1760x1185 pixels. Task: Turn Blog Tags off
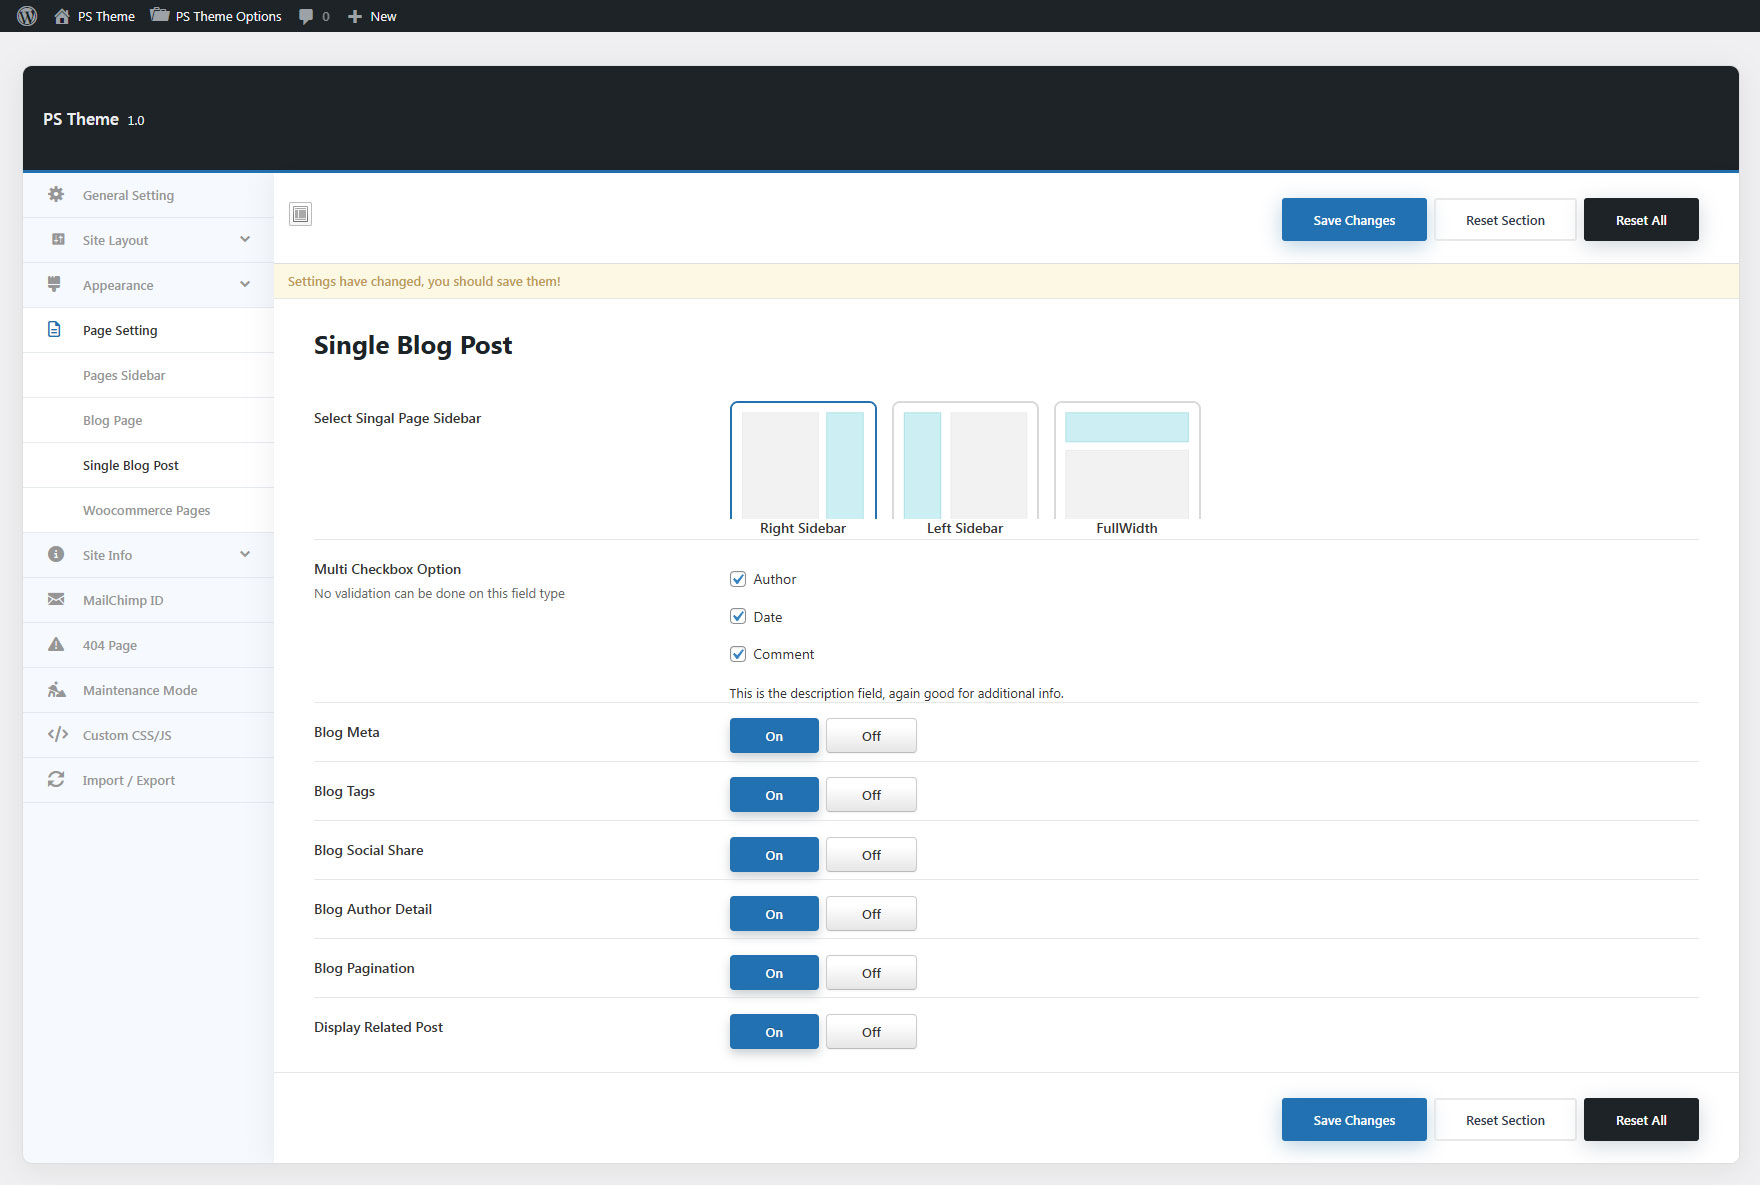(x=871, y=795)
